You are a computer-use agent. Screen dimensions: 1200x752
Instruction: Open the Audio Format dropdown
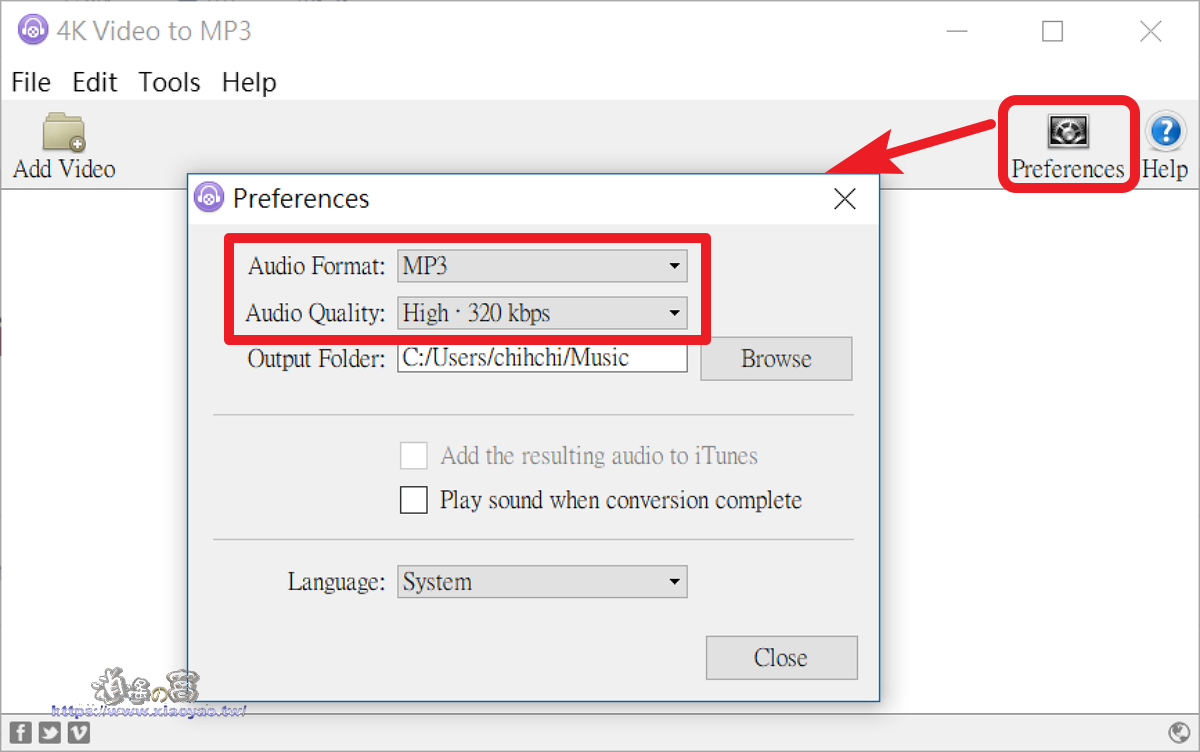(542, 266)
